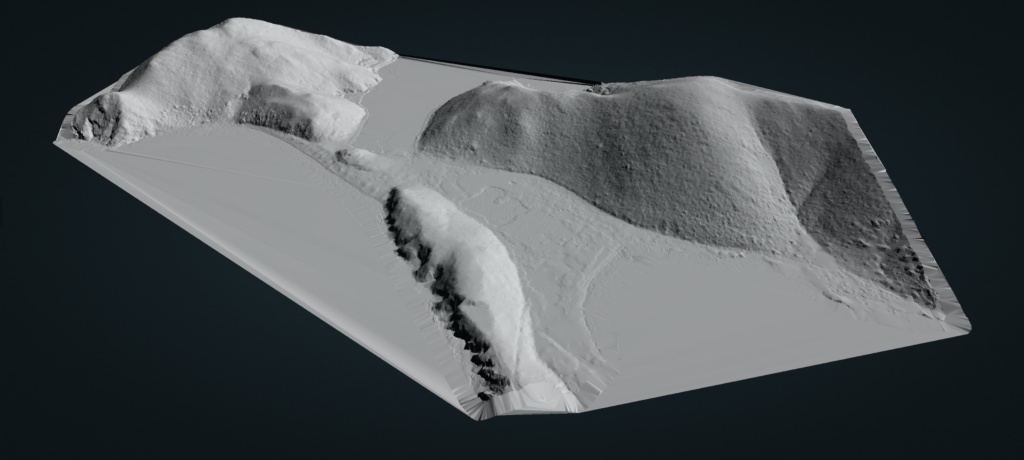Click the smooth flat plain on left side
This screenshot has height=460, width=1024.
tap(250, 220)
